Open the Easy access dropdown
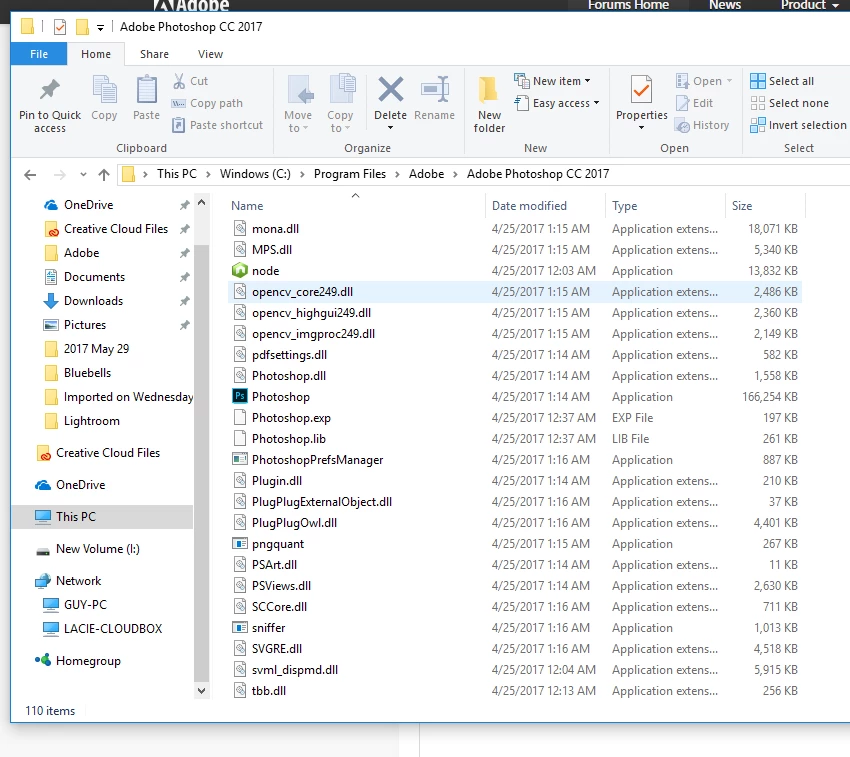The width and height of the screenshot is (850, 757). (596, 103)
